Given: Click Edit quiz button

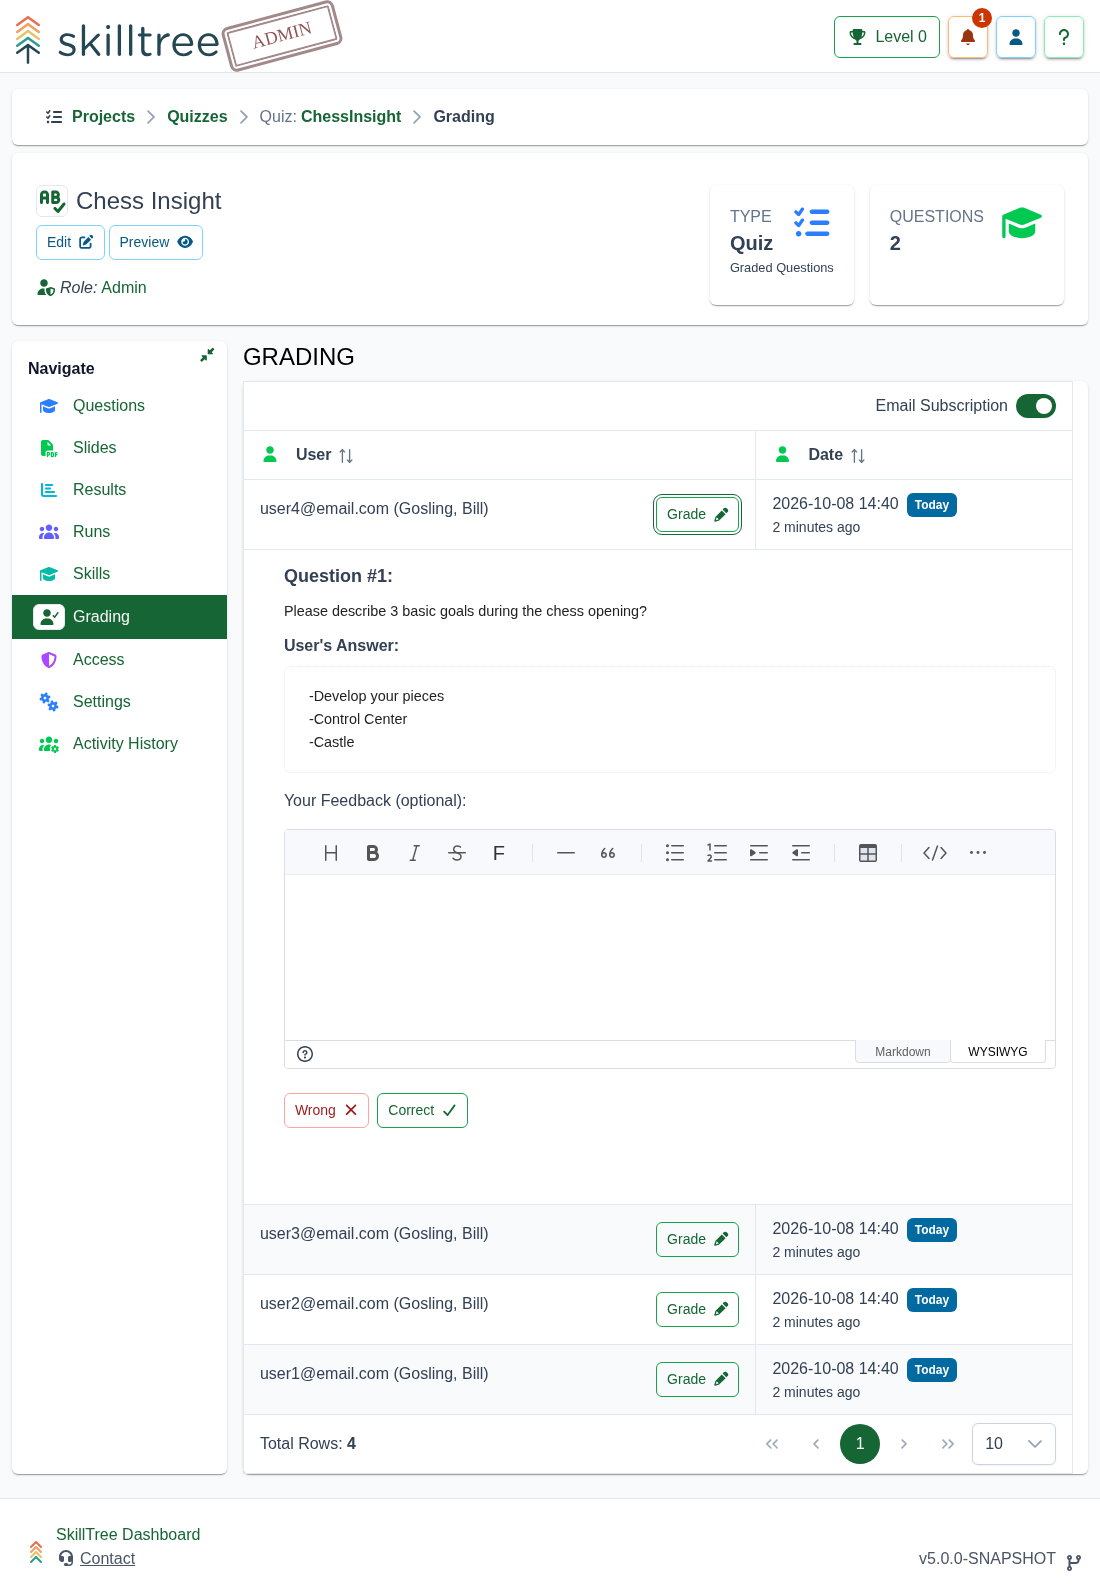Looking at the screenshot, I should coord(70,242).
